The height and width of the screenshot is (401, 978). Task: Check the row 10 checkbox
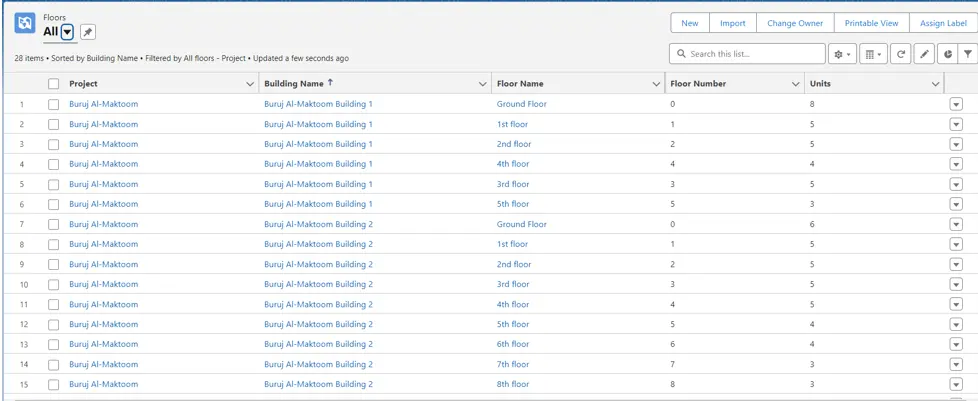(54, 284)
